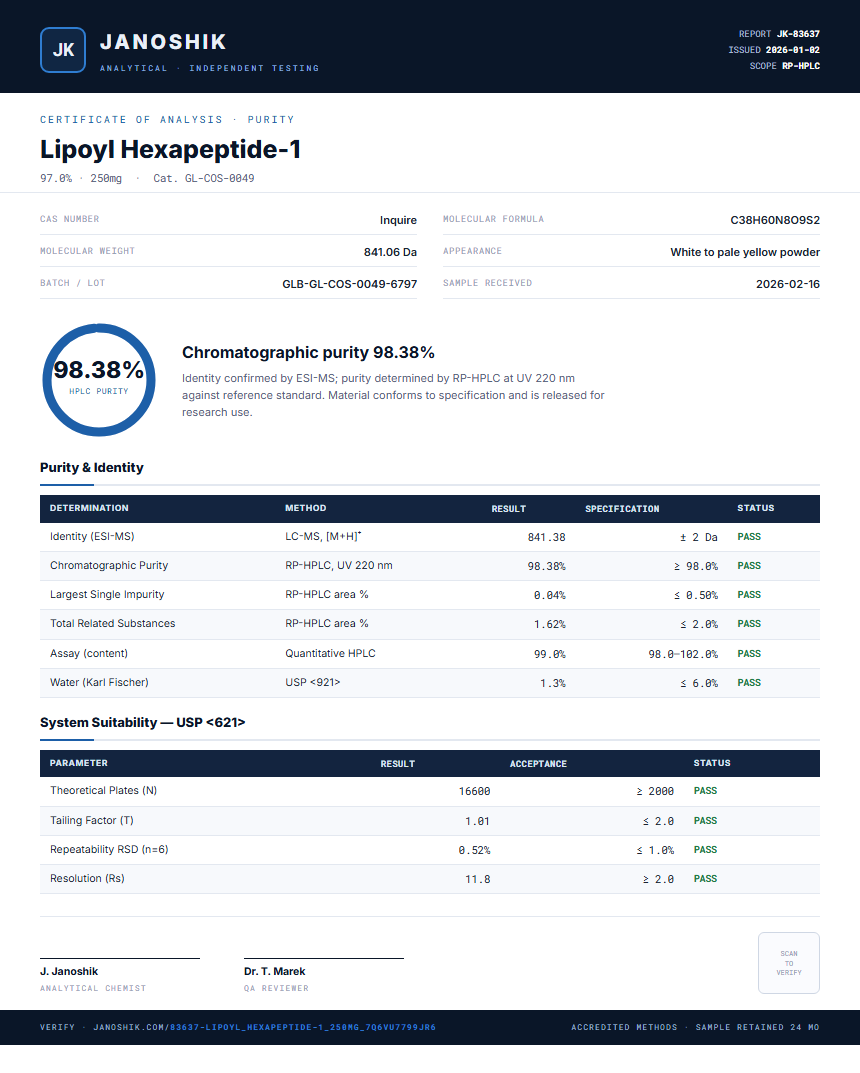Click the SPECIFICATION column header
Viewport: 860px width, 1073px height.
tap(622, 508)
